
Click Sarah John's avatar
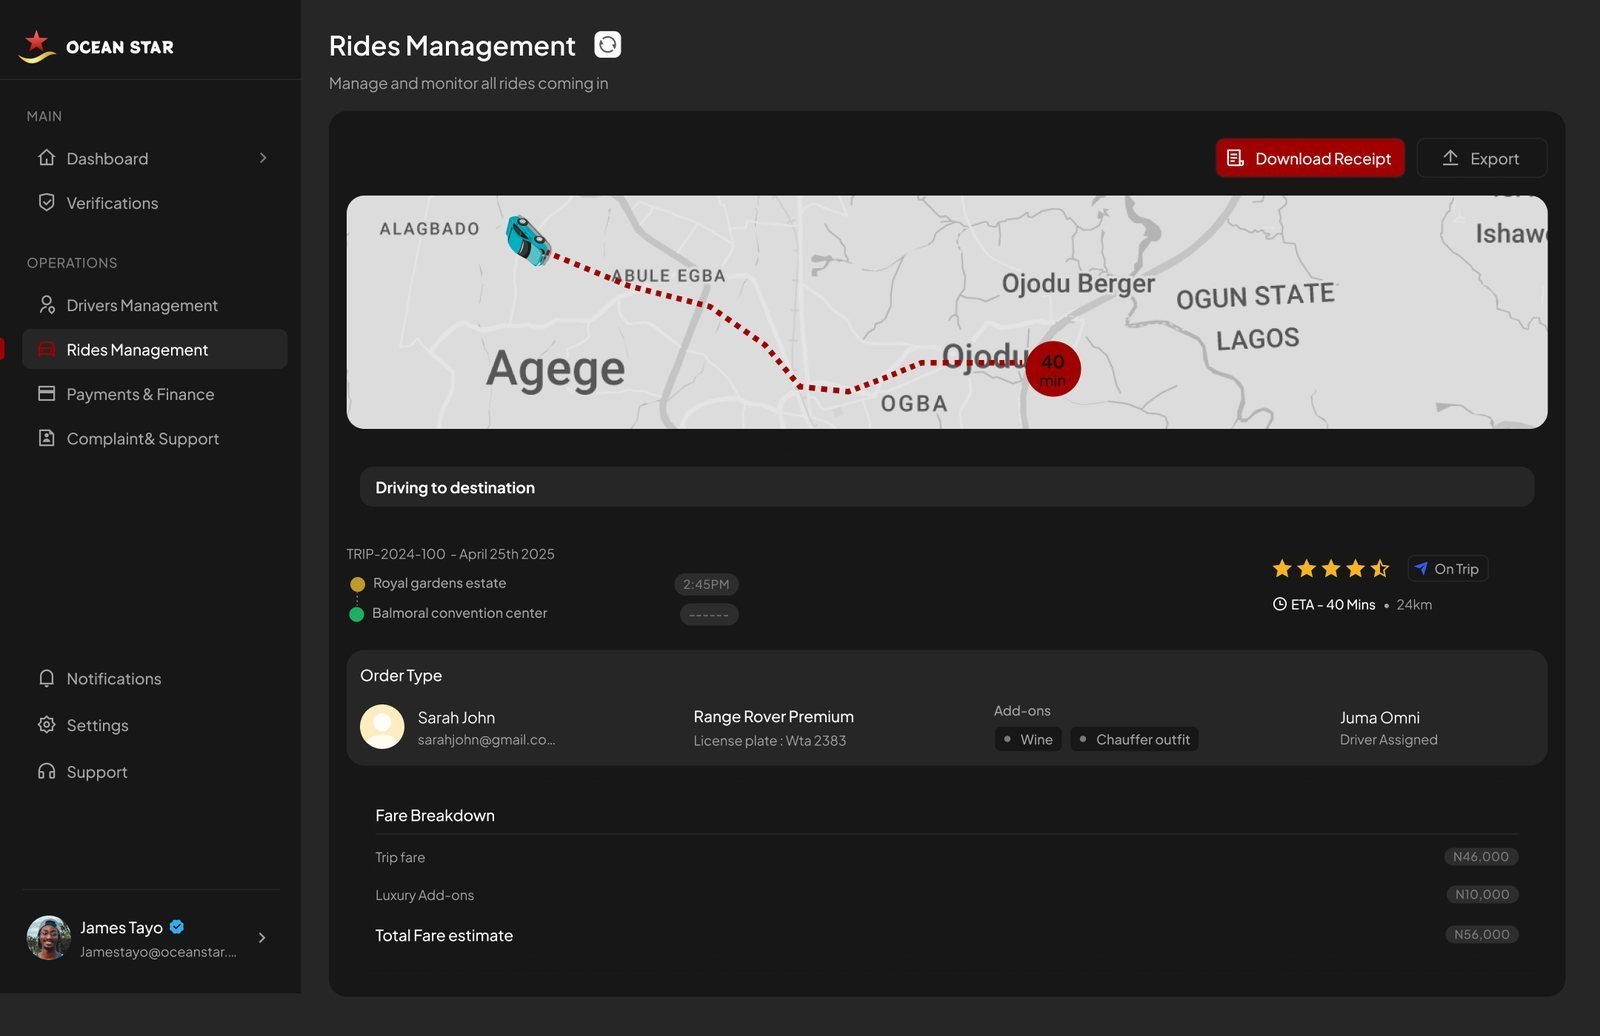[x=382, y=727]
